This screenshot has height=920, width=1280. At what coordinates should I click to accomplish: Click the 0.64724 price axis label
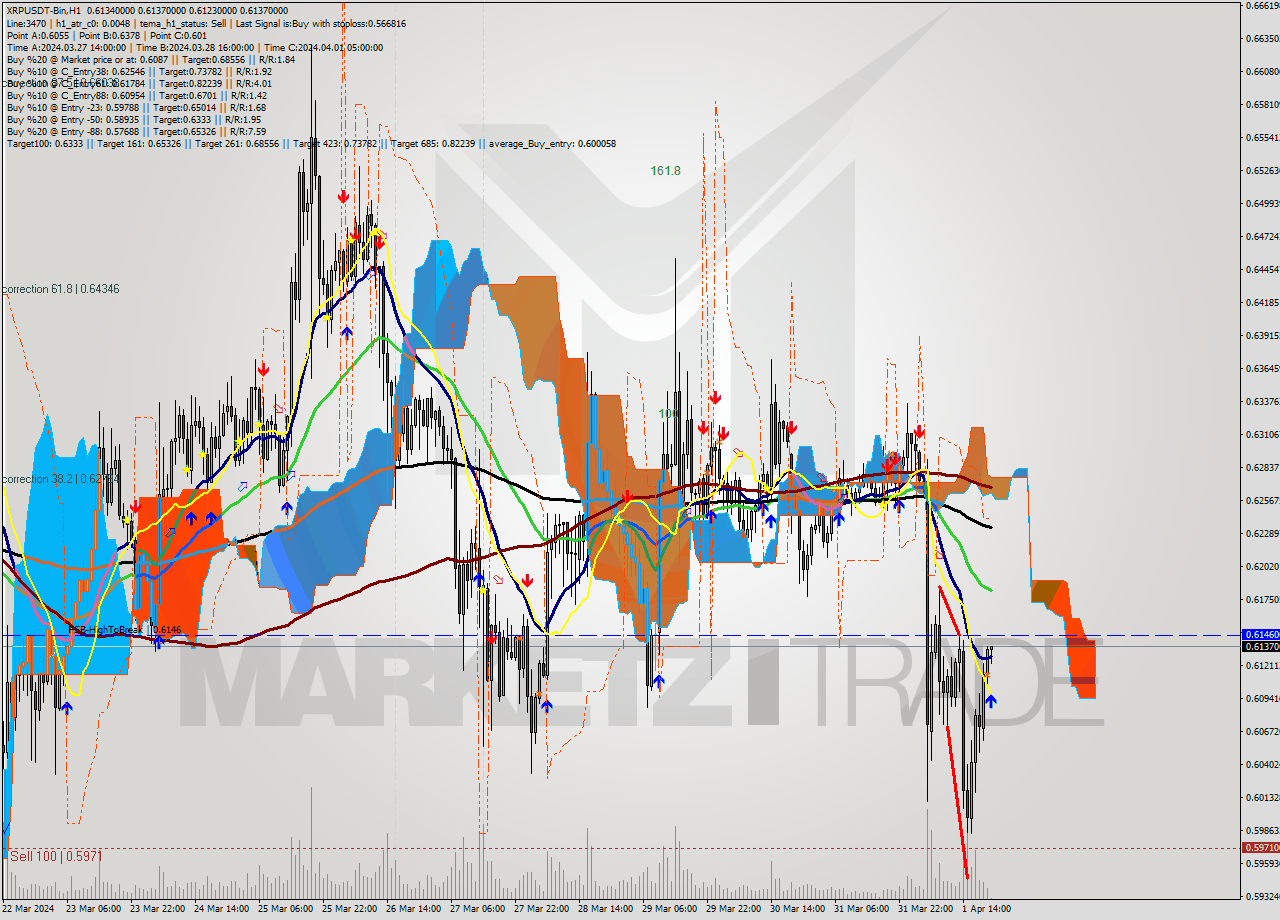pos(1262,237)
